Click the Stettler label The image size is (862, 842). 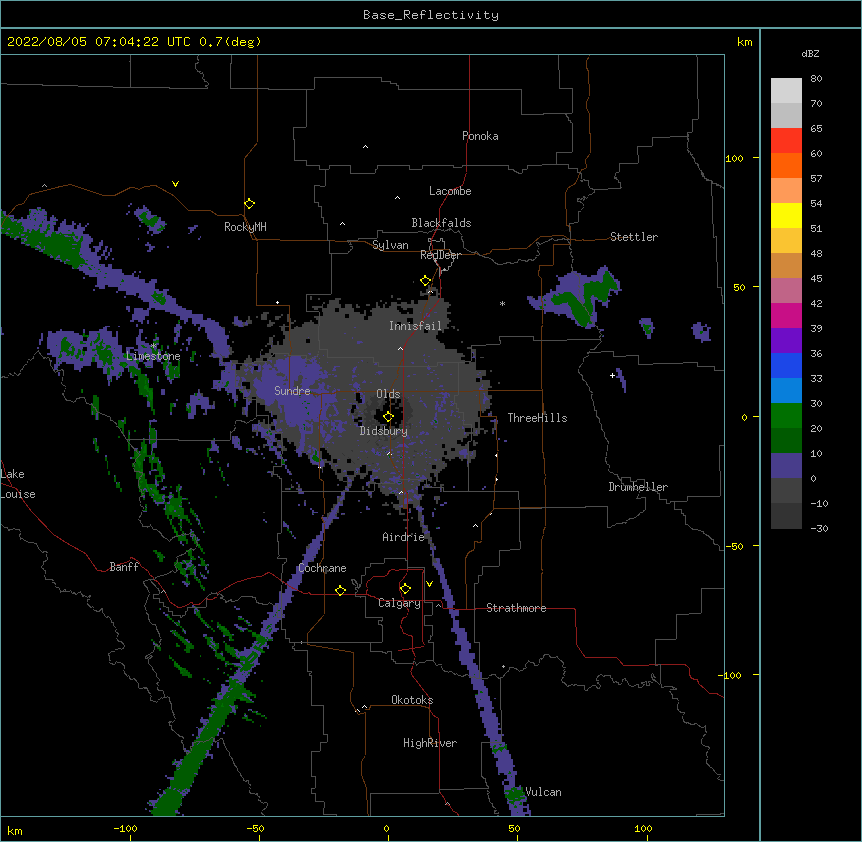pos(634,237)
